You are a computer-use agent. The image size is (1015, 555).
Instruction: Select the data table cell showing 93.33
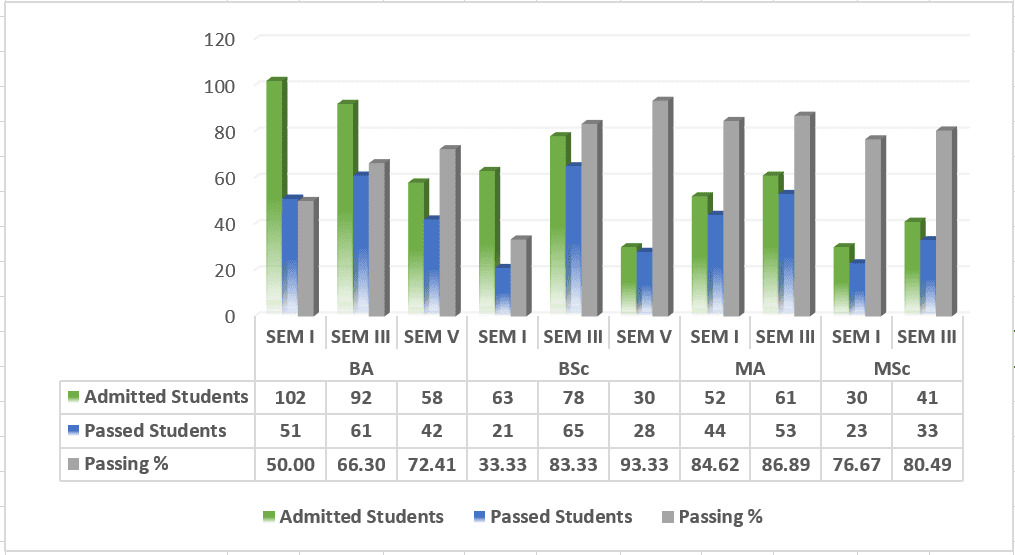point(644,464)
